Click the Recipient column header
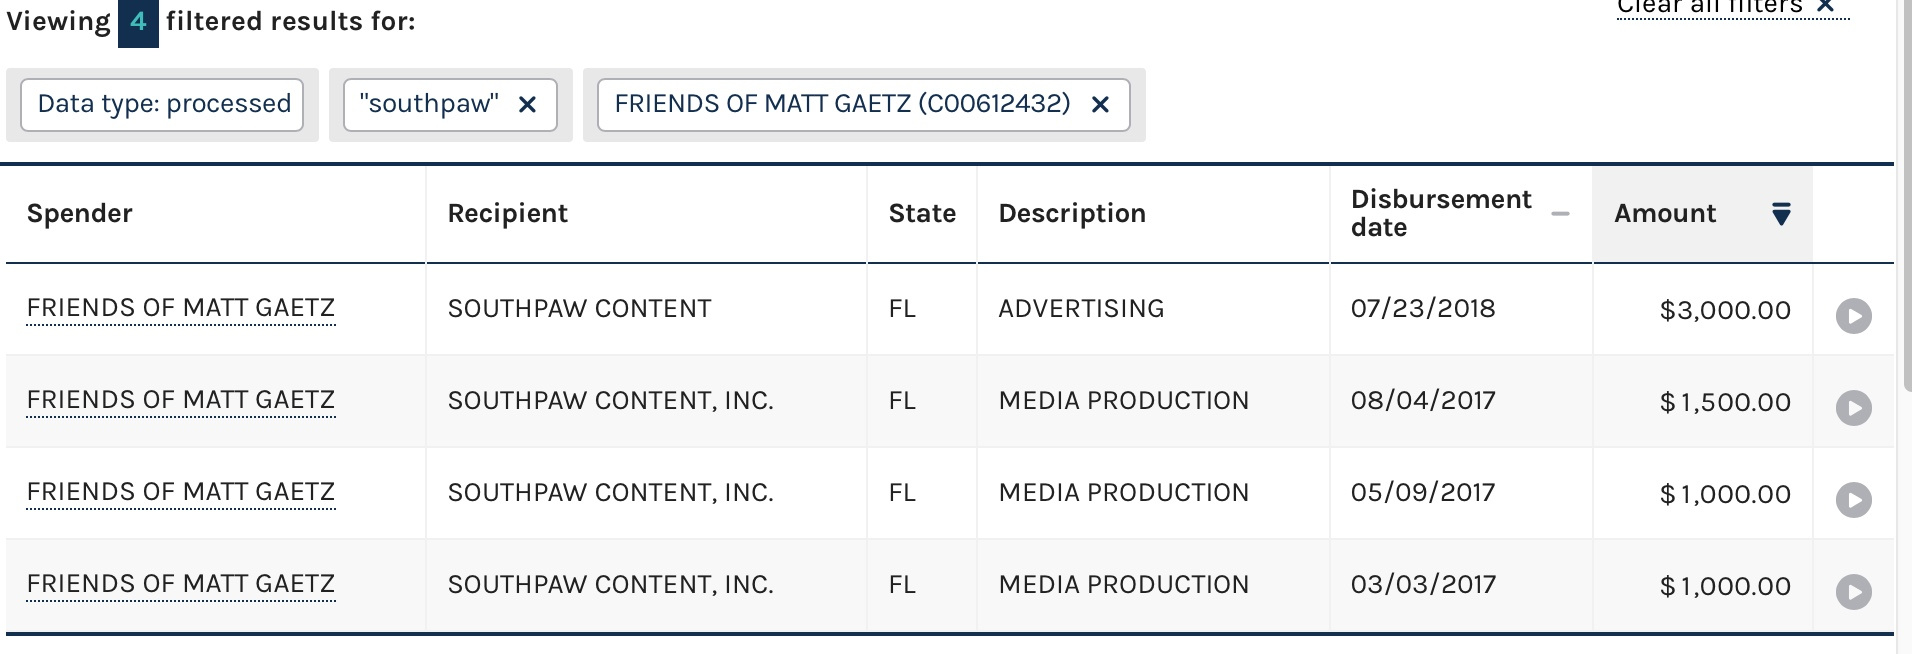Viewport: 1912px width, 654px height. point(507,214)
